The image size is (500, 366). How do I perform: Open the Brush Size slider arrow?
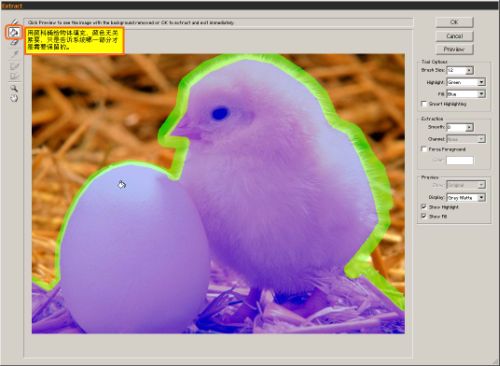click(x=469, y=70)
